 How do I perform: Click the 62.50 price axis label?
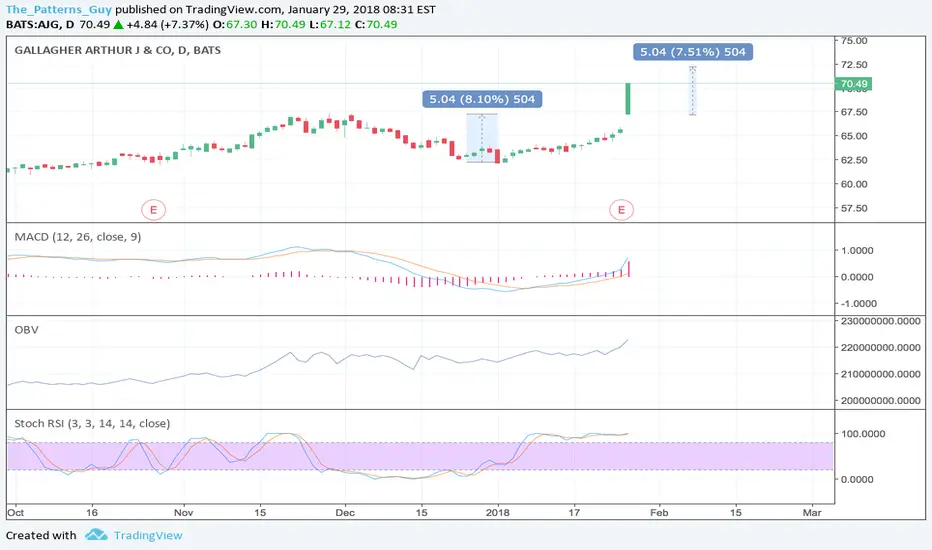[x=854, y=160]
